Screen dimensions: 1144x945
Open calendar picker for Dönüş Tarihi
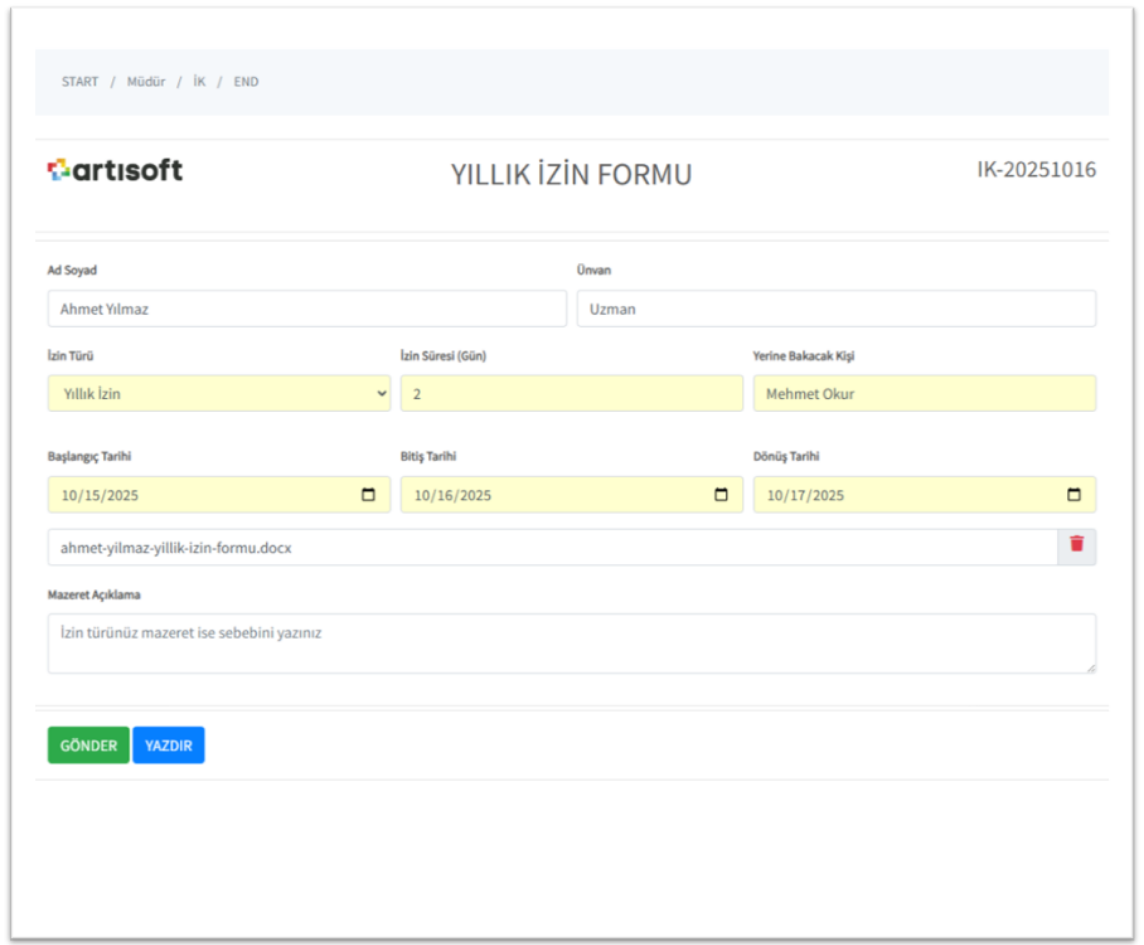tap(1074, 495)
